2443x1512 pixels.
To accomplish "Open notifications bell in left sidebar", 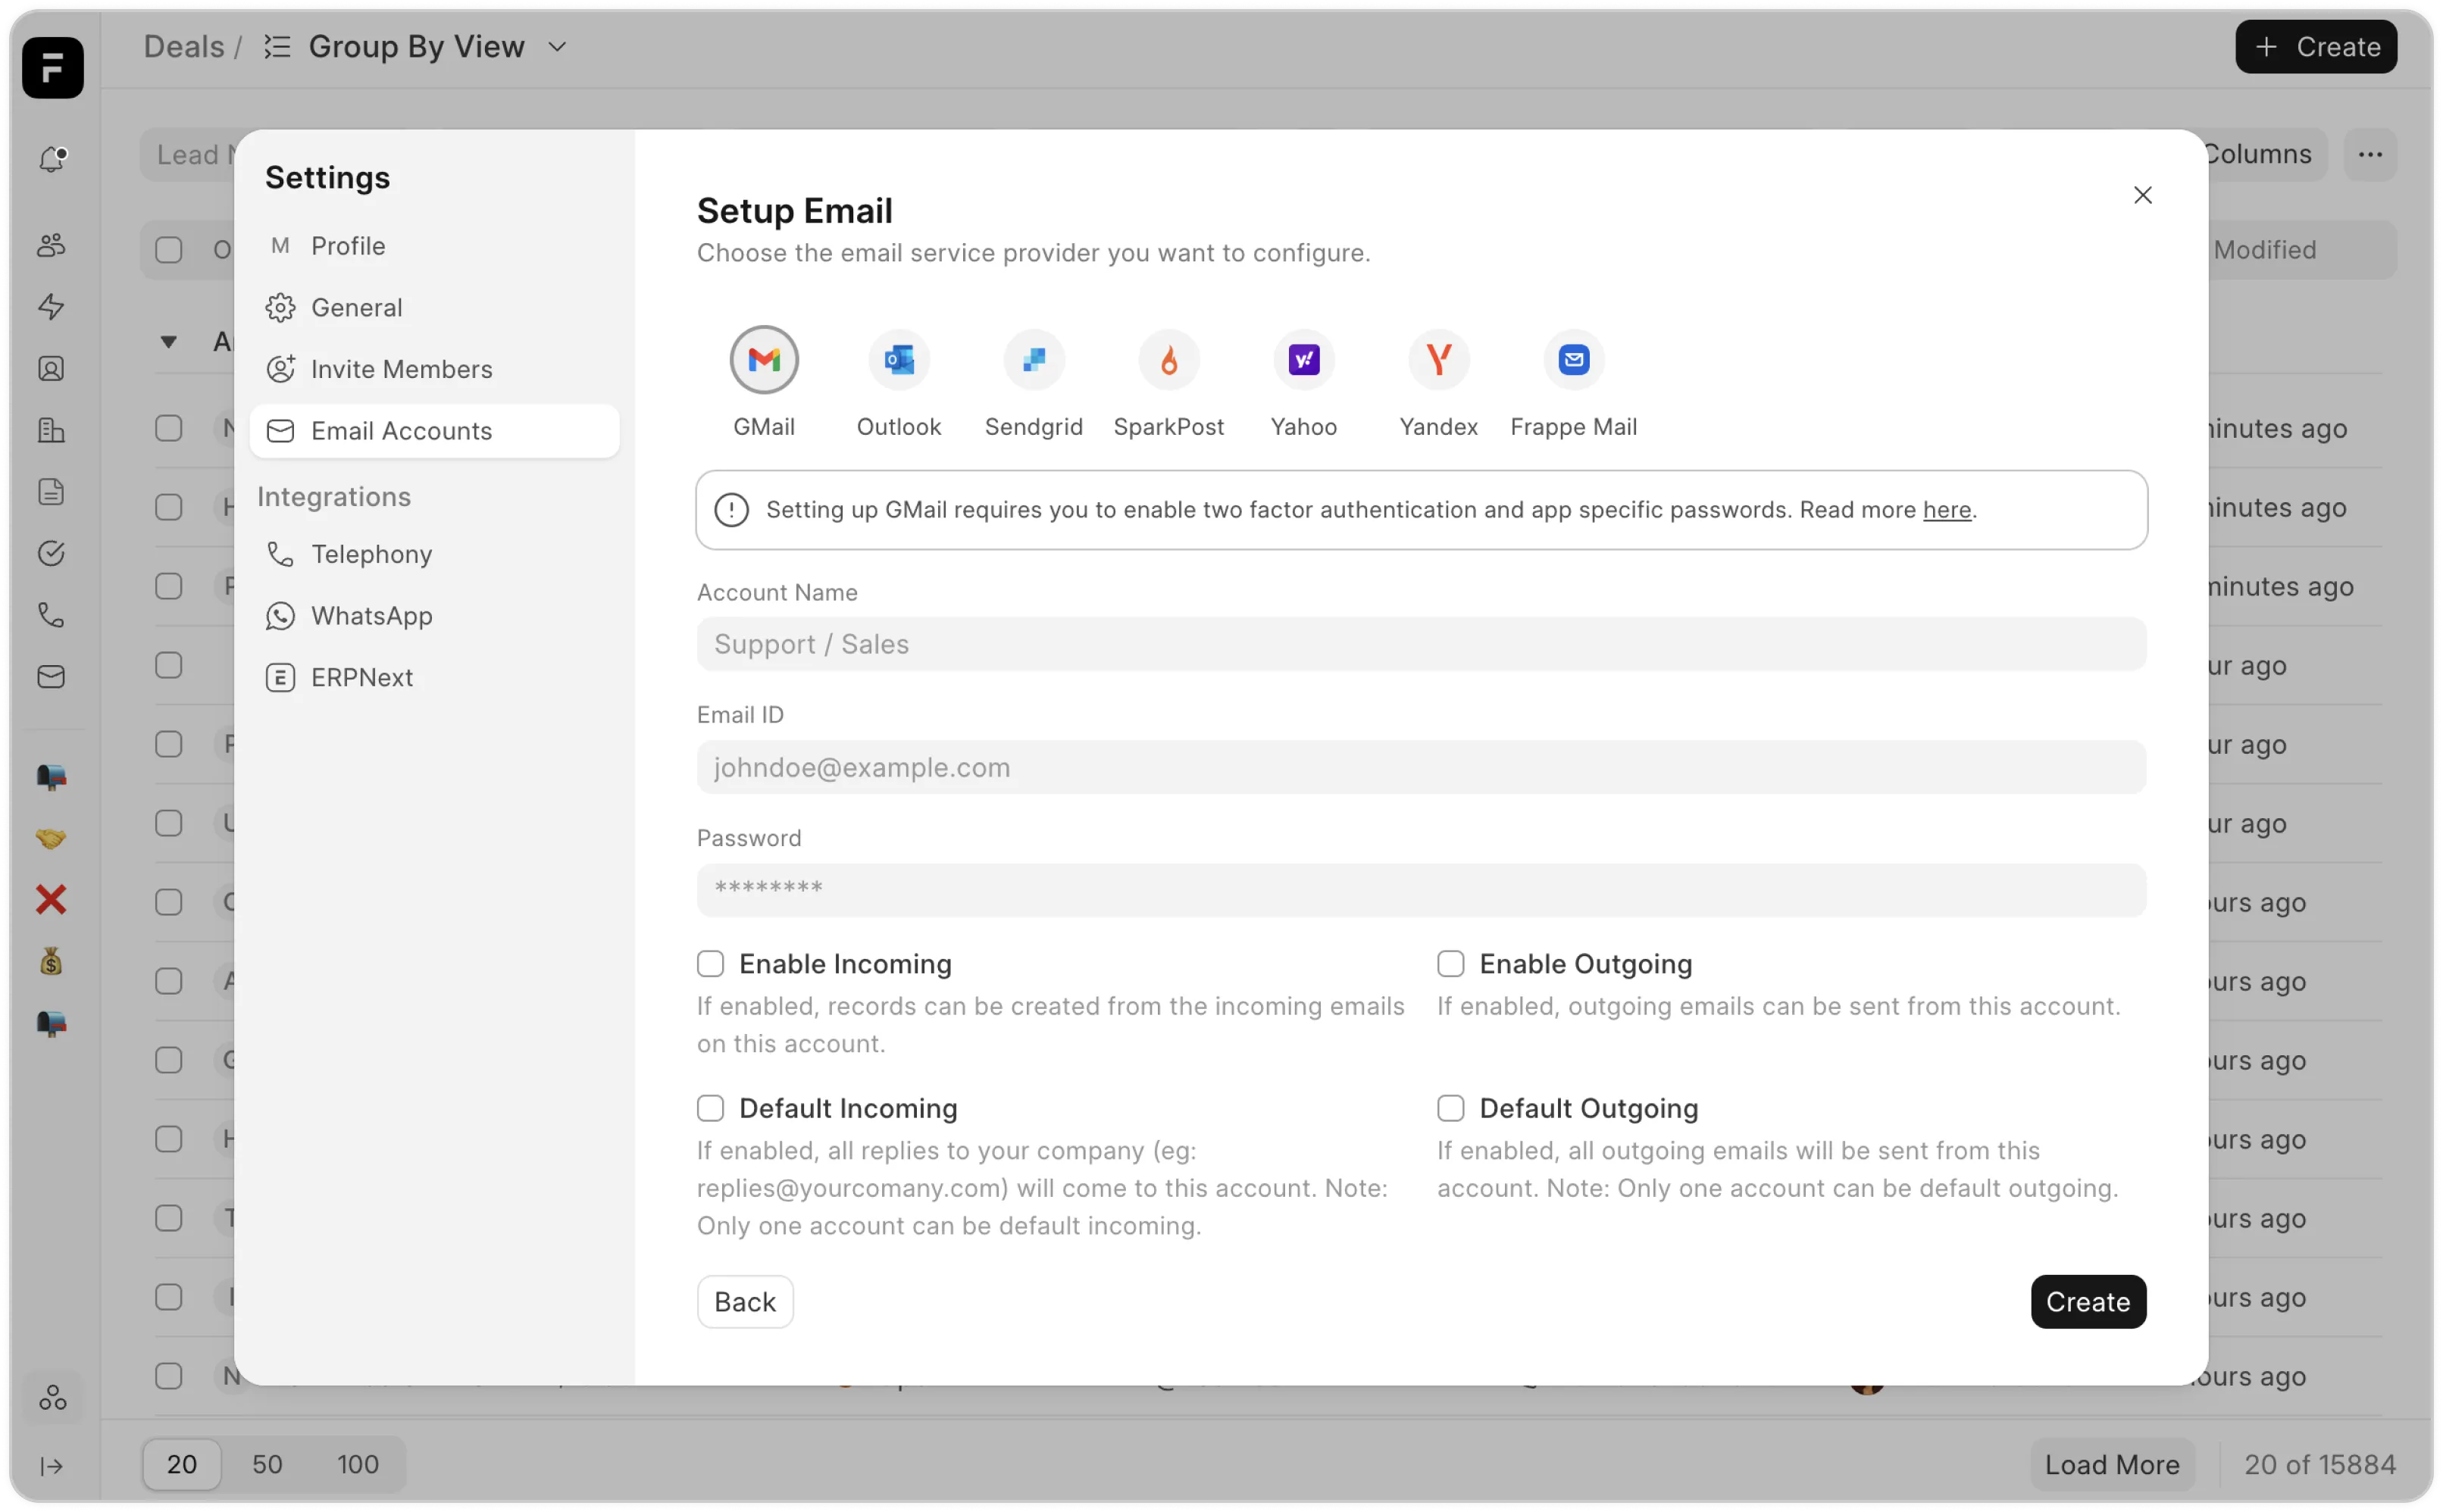I will pos(52,159).
